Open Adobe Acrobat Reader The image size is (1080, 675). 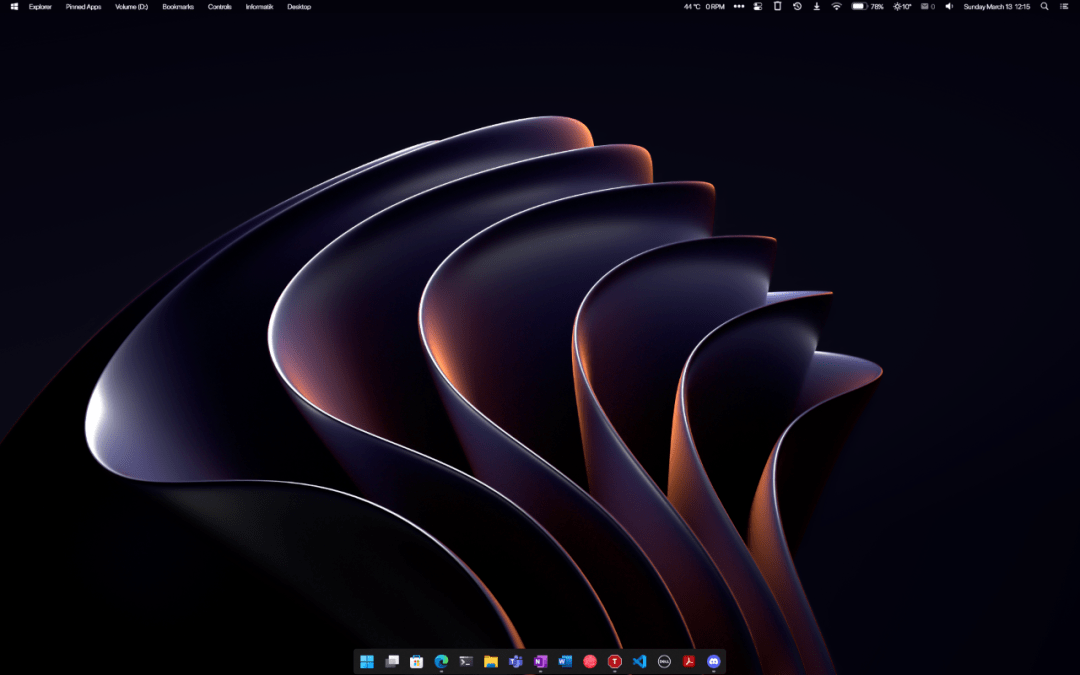click(x=689, y=661)
